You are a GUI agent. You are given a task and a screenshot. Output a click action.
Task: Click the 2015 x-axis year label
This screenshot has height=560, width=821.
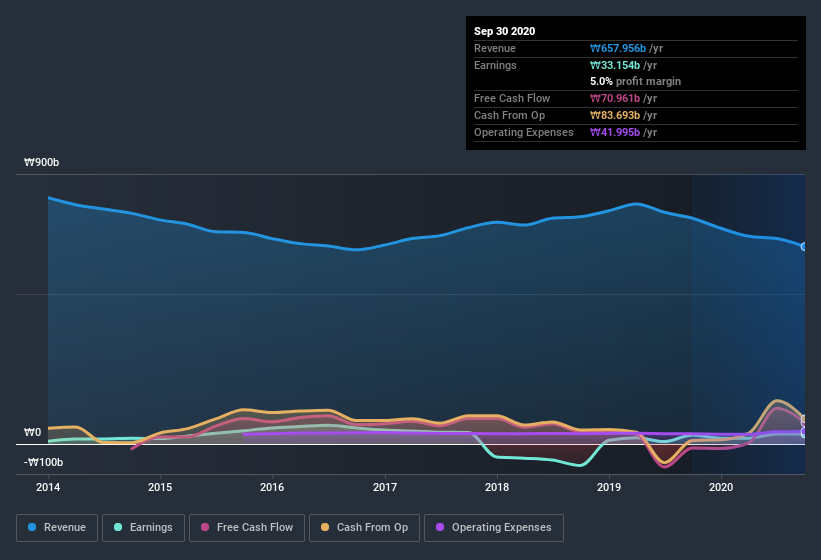pyautogui.click(x=160, y=487)
